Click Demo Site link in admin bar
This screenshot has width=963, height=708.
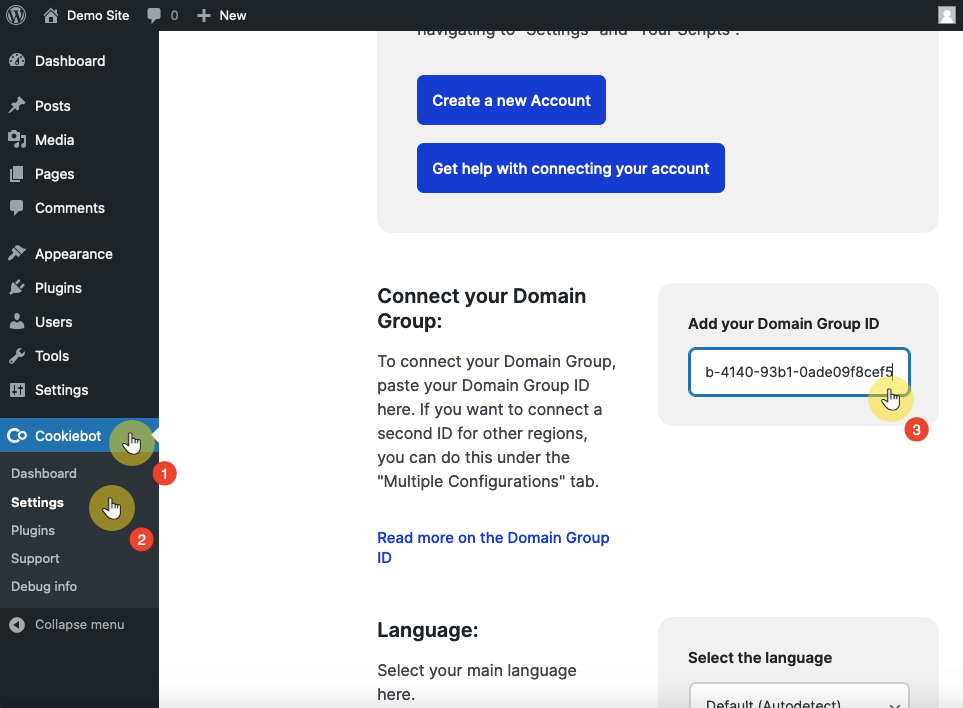tap(98, 15)
